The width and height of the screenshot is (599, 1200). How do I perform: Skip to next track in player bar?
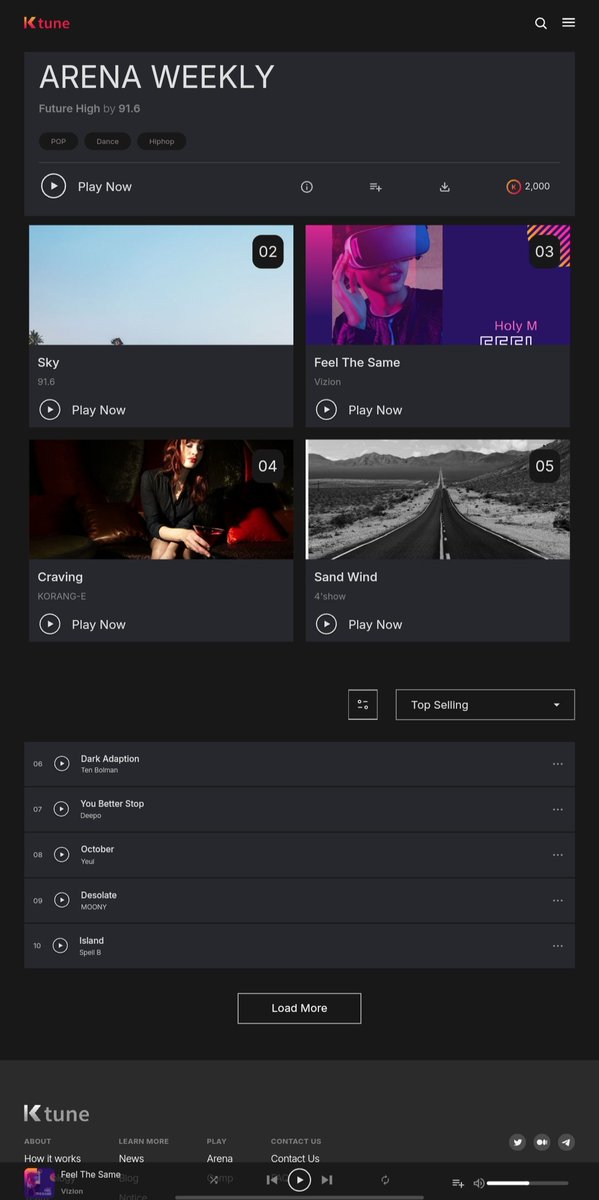(x=327, y=1180)
